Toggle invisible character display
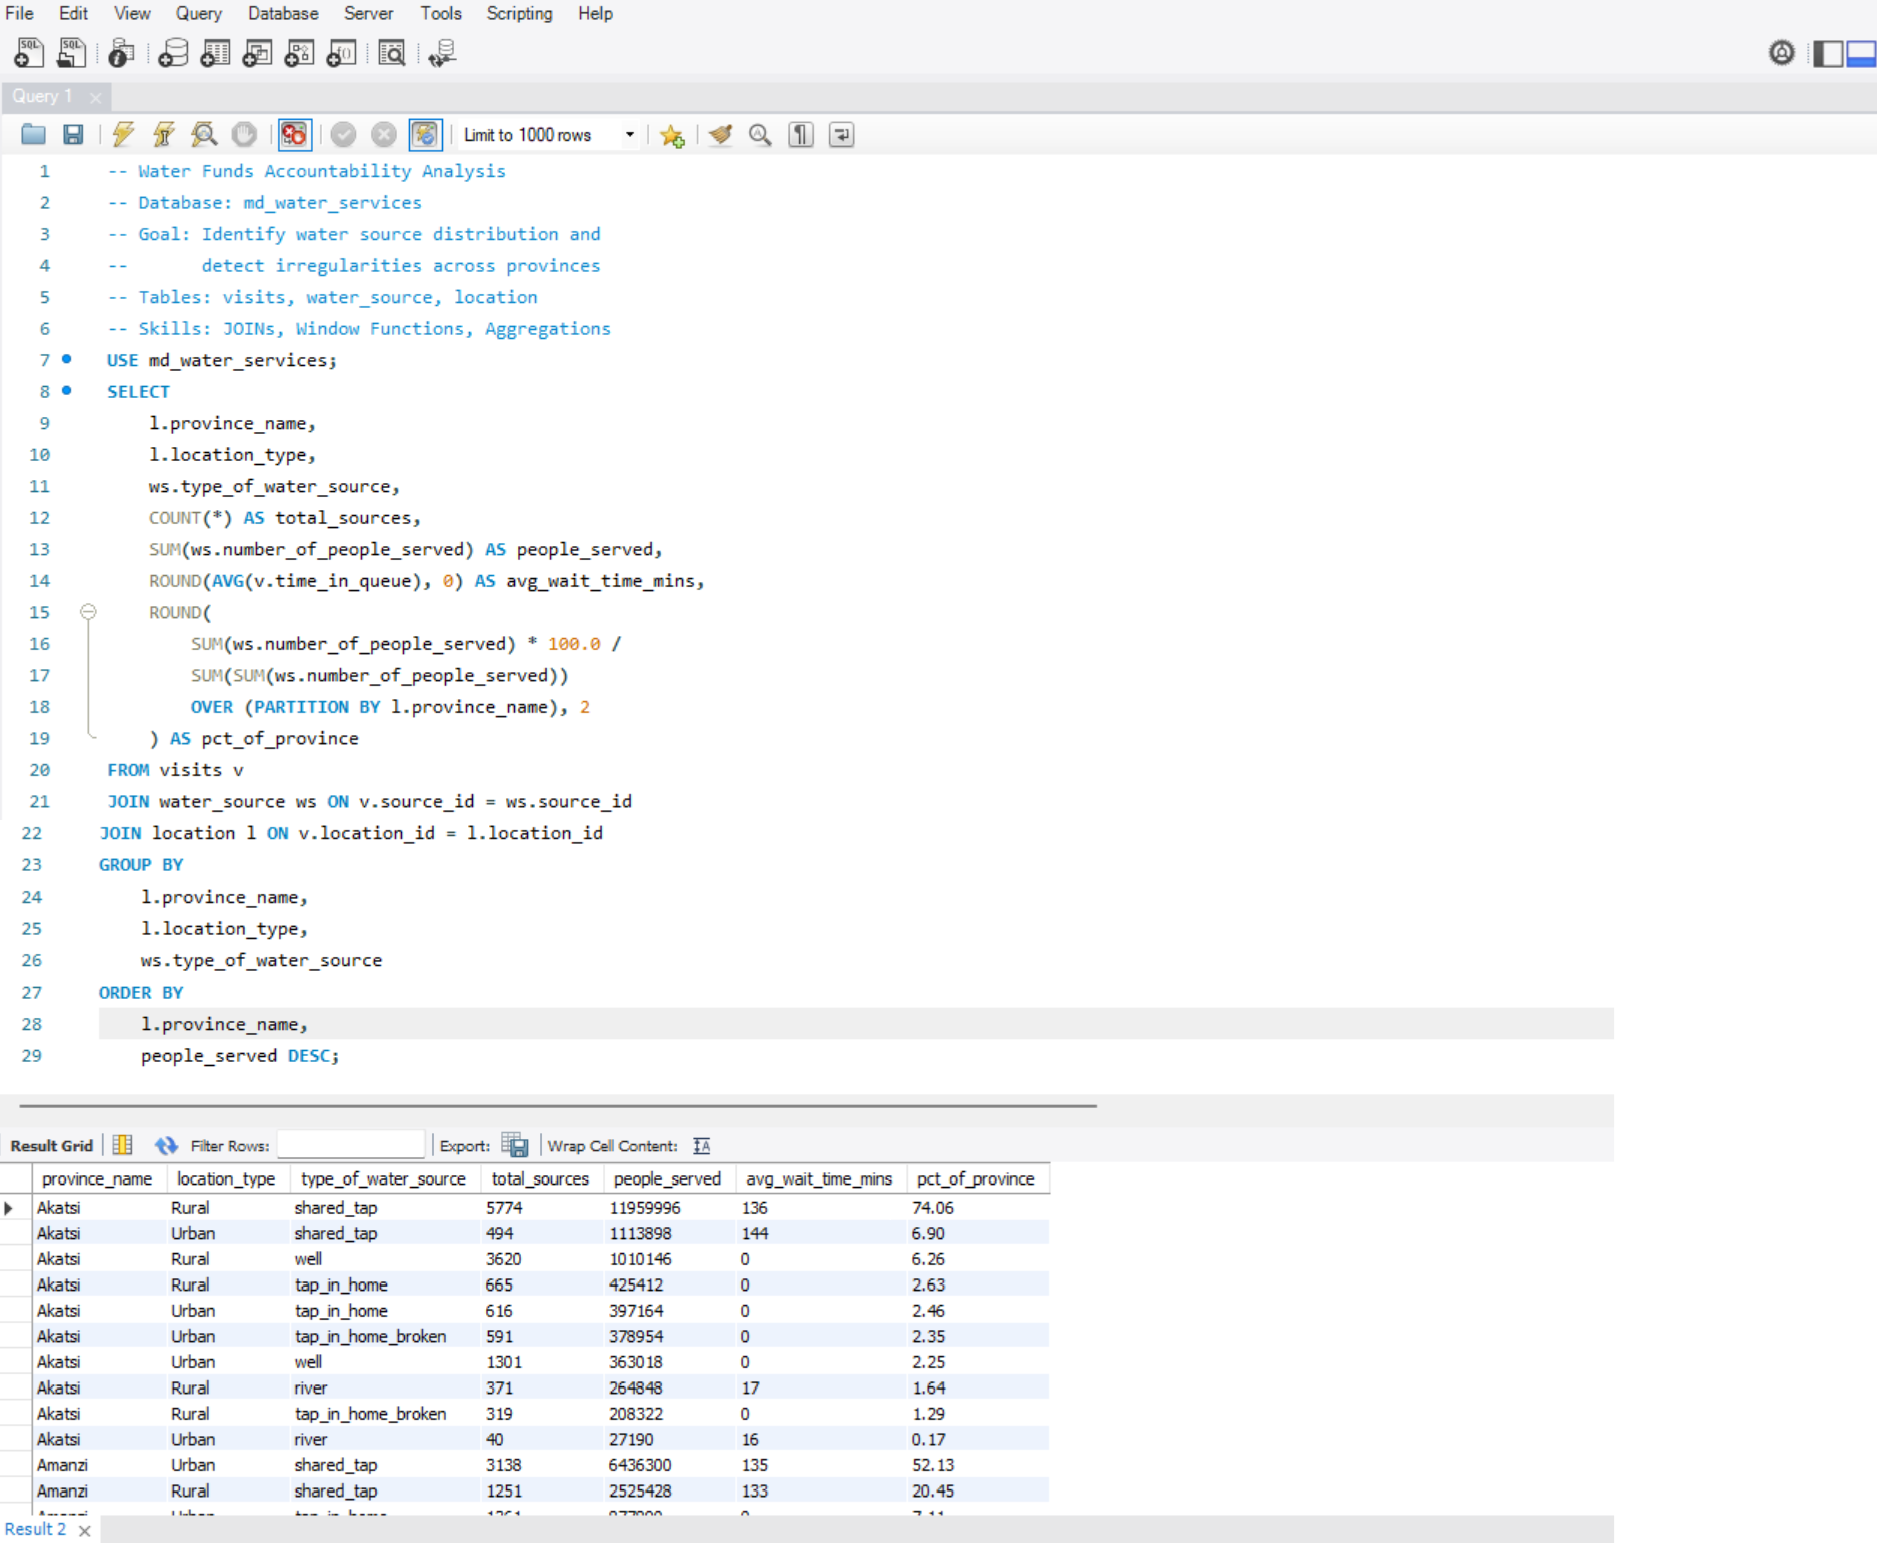The width and height of the screenshot is (1877, 1553). point(799,135)
